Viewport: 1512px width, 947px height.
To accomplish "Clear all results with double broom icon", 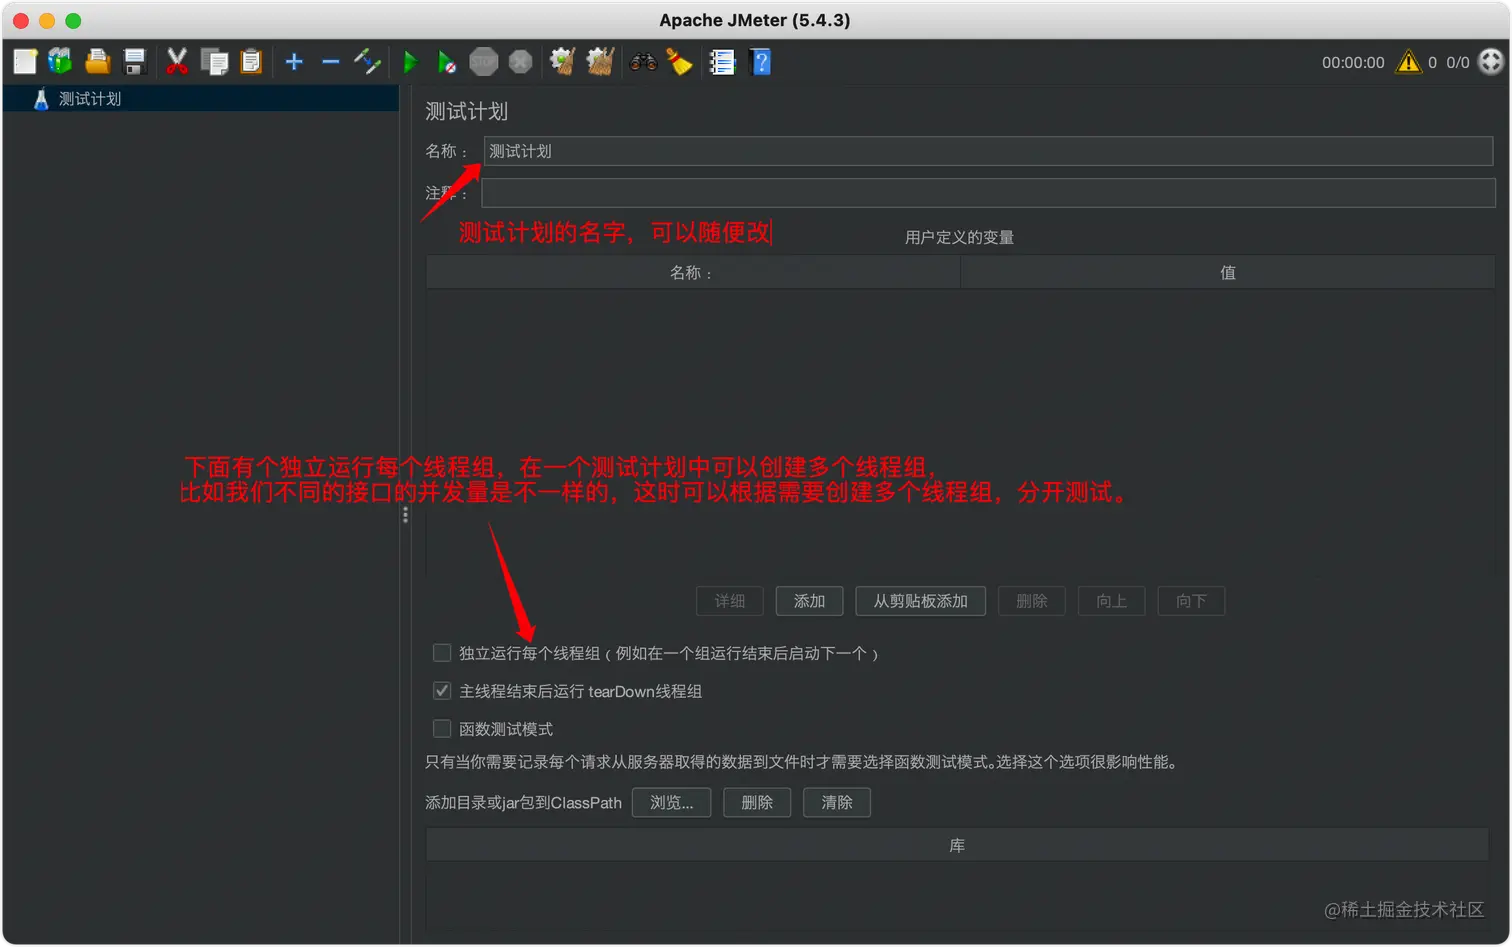I will point(600,62).
